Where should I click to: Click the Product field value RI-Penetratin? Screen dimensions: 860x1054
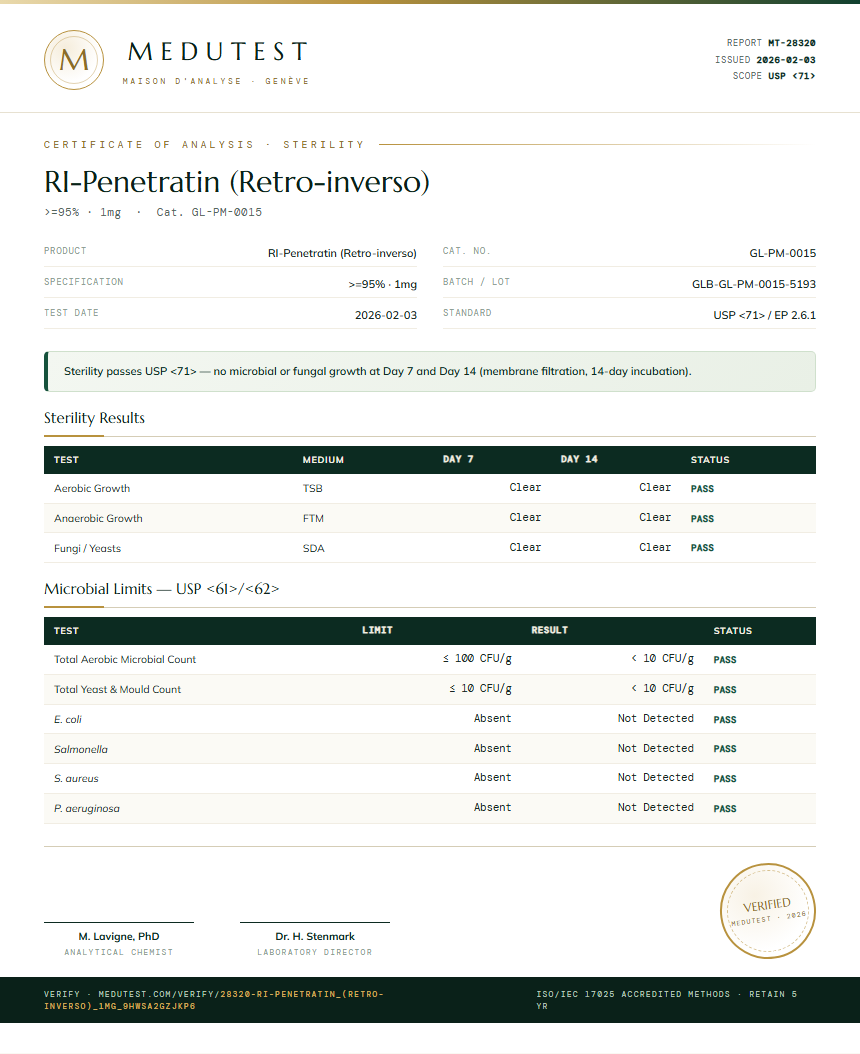click(x=342, y=253)
